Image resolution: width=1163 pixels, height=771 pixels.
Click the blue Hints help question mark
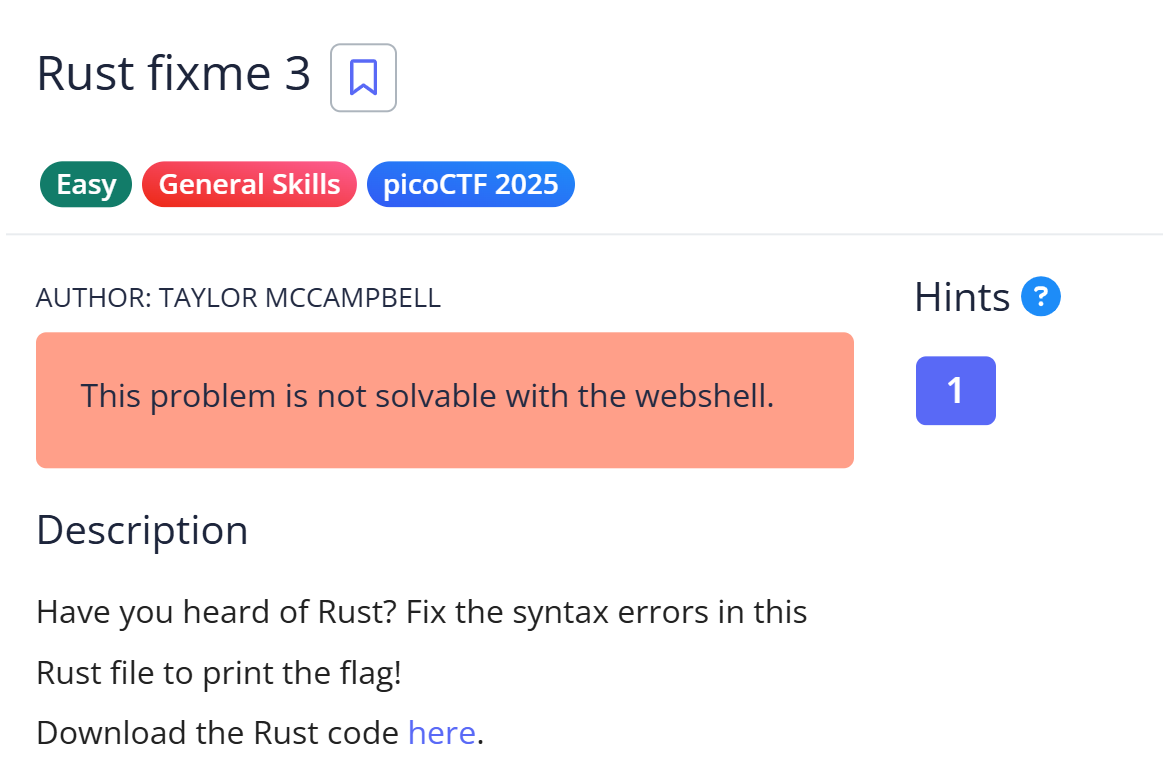pyautogui.click(x=1041, y=297)
